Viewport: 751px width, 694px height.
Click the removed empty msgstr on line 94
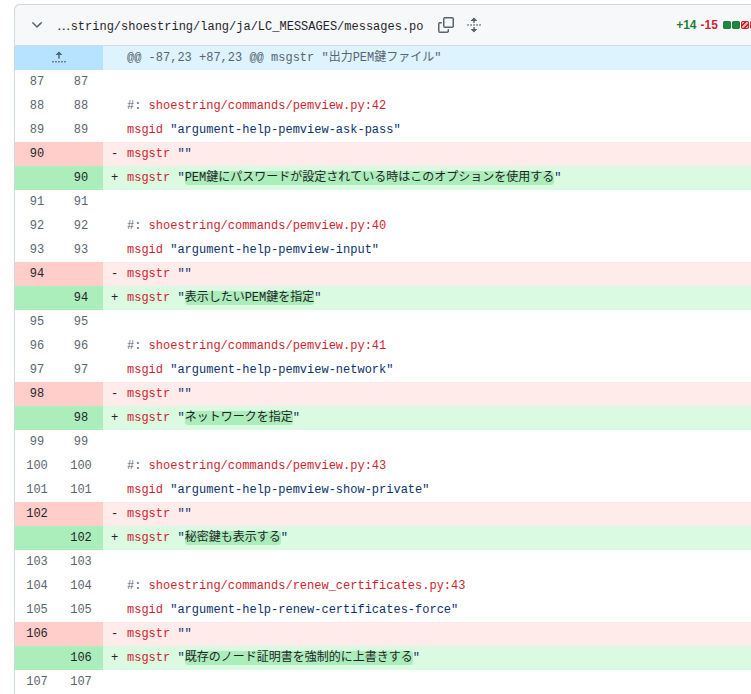click(x=159, y=273)
